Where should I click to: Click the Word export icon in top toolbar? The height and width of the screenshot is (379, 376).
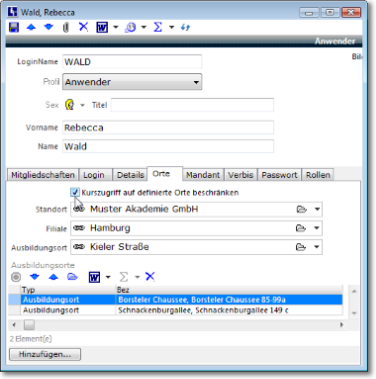(x=102, y=27)
